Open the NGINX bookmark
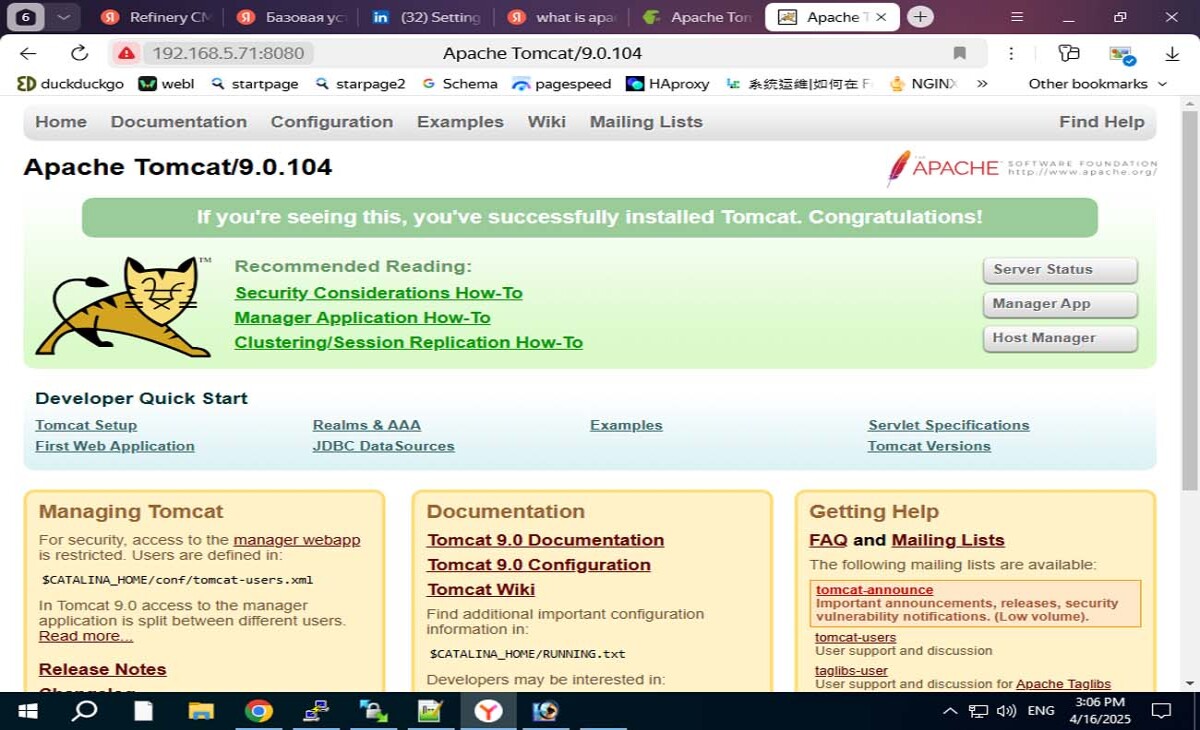 click(x=923, y=84)
